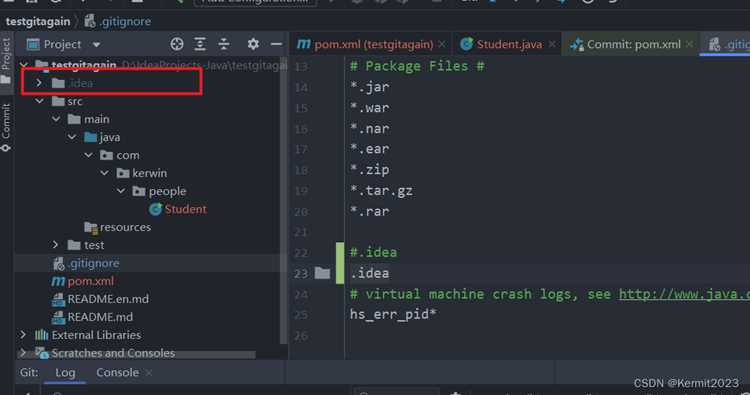
Task: Collapse the src folder
Action: 39,101
